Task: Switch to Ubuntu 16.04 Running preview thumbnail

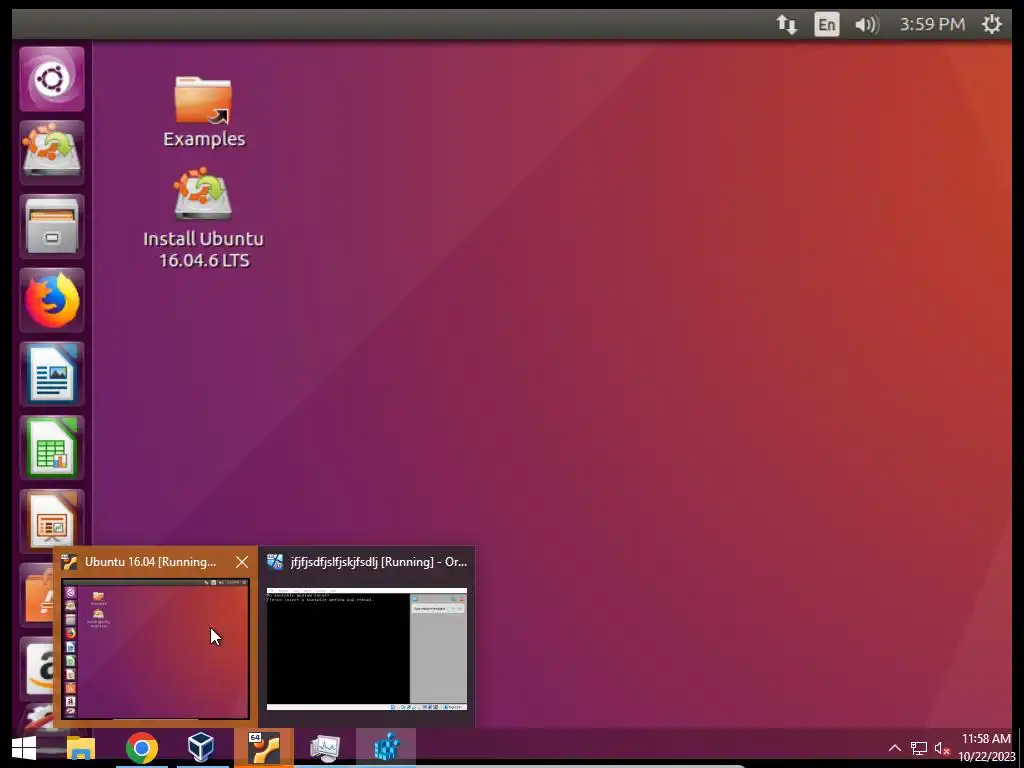Action: [155, 648]
